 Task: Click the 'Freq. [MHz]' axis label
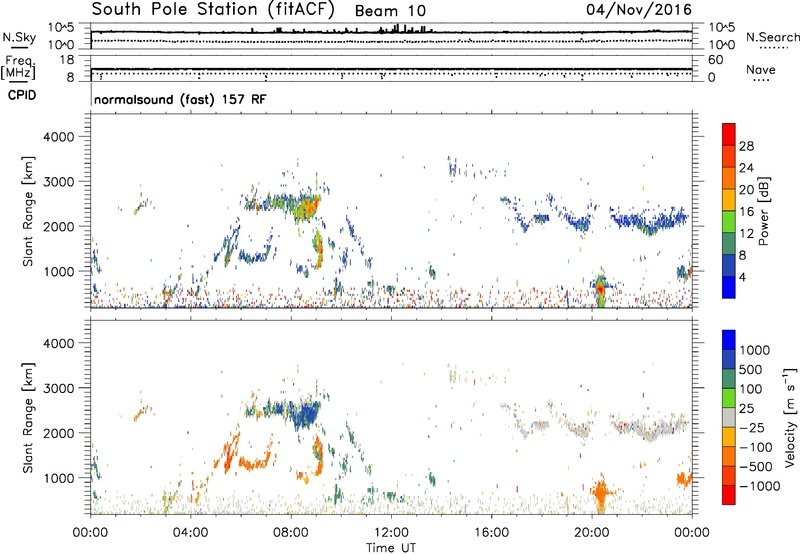(x=18, y=68)
